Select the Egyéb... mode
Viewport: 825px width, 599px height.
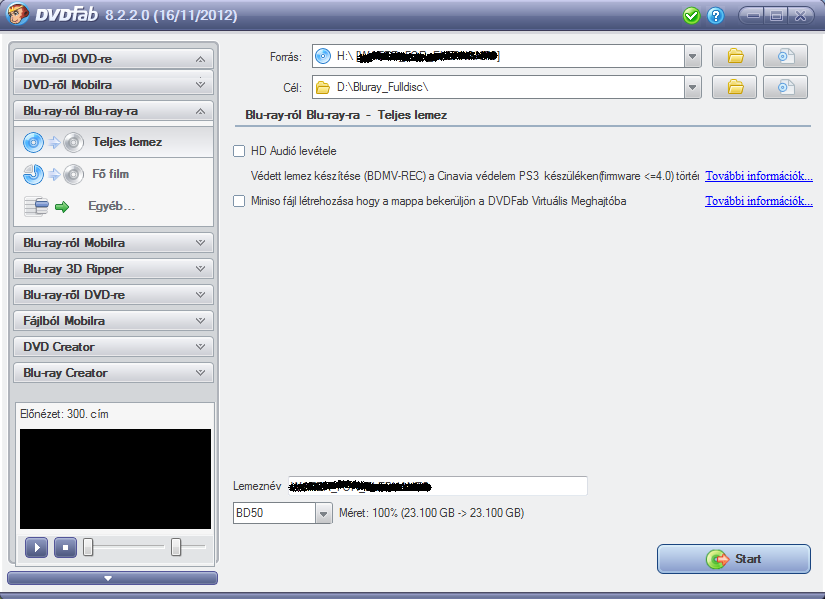click(114, 206)
